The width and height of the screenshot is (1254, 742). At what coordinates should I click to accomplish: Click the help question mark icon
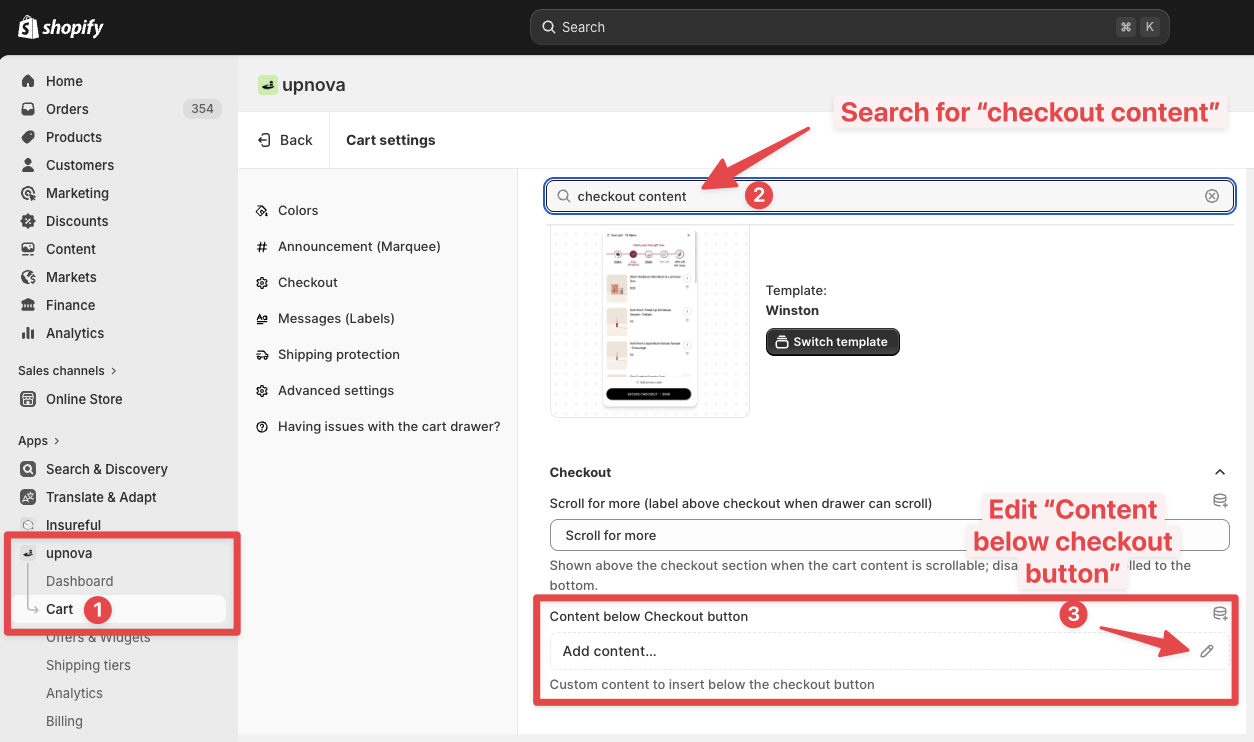pos(262,427)
